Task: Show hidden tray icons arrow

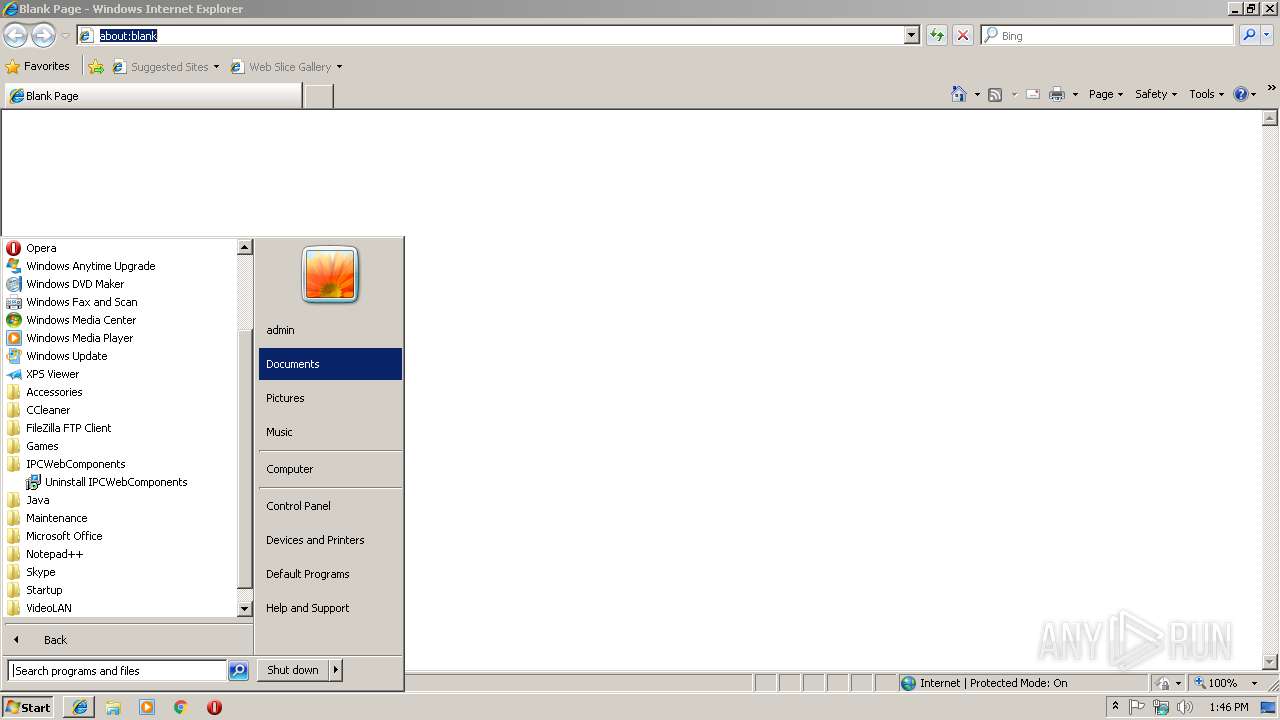Action: [x=1115, y=707]
